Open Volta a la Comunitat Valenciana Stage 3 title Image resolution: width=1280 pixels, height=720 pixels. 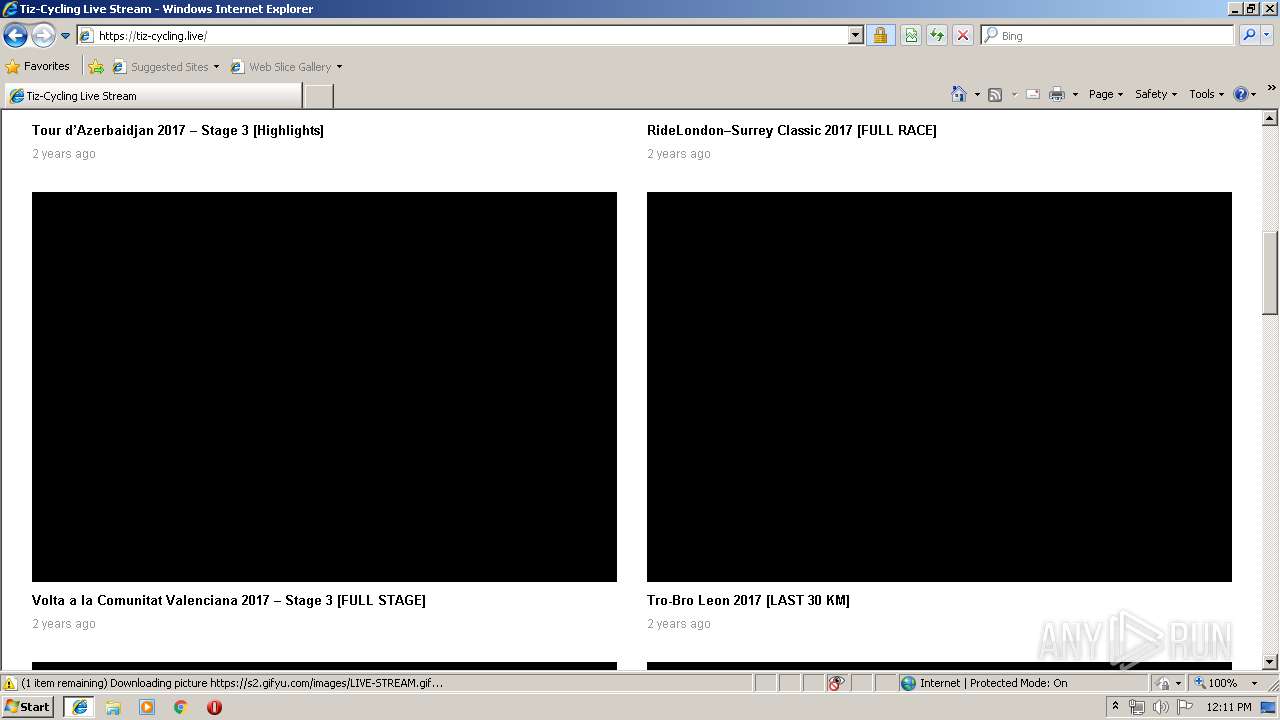tap(229, 600)
